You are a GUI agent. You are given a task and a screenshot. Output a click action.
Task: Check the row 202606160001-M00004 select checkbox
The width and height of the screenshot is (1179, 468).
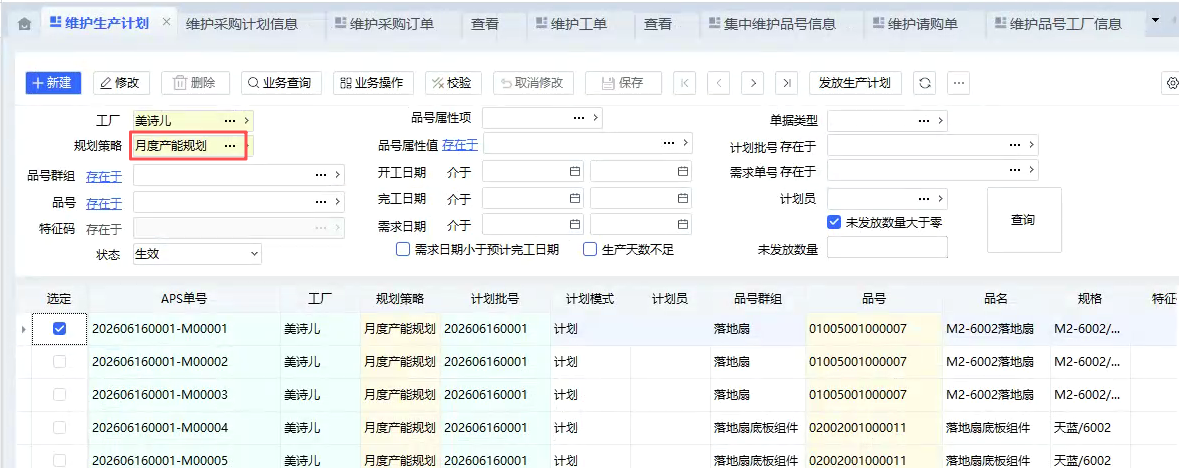pyautogui.click(x=59, y=427)
